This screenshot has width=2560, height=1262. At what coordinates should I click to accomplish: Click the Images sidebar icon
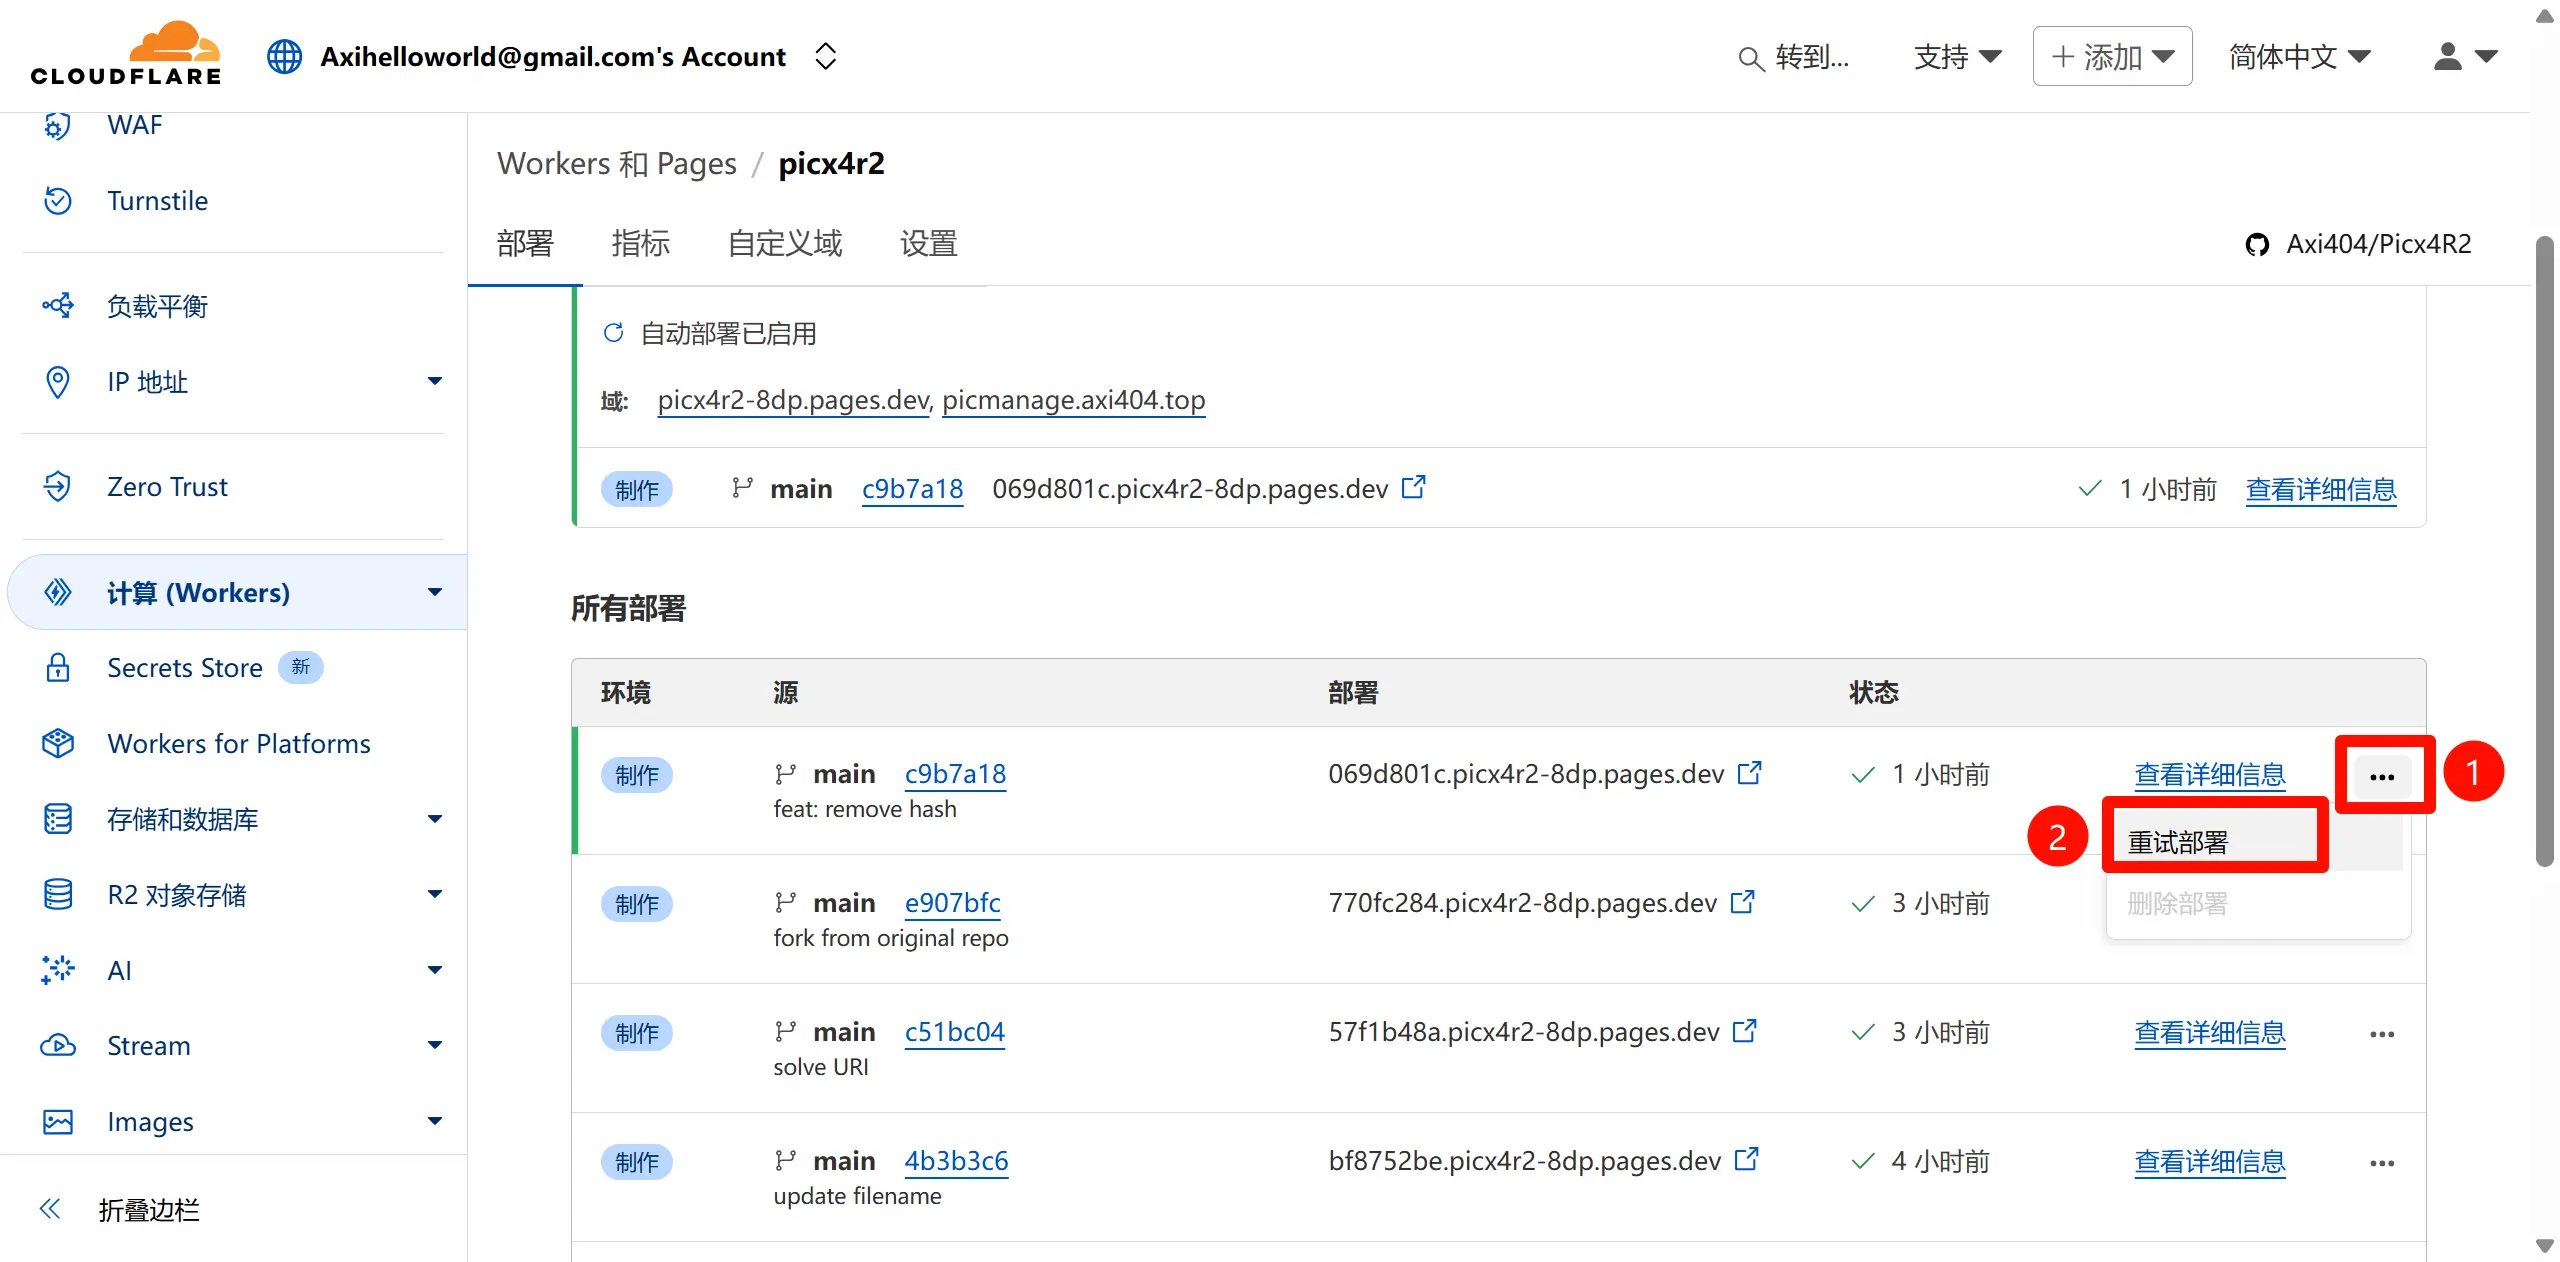click(x=58, y=1122)
